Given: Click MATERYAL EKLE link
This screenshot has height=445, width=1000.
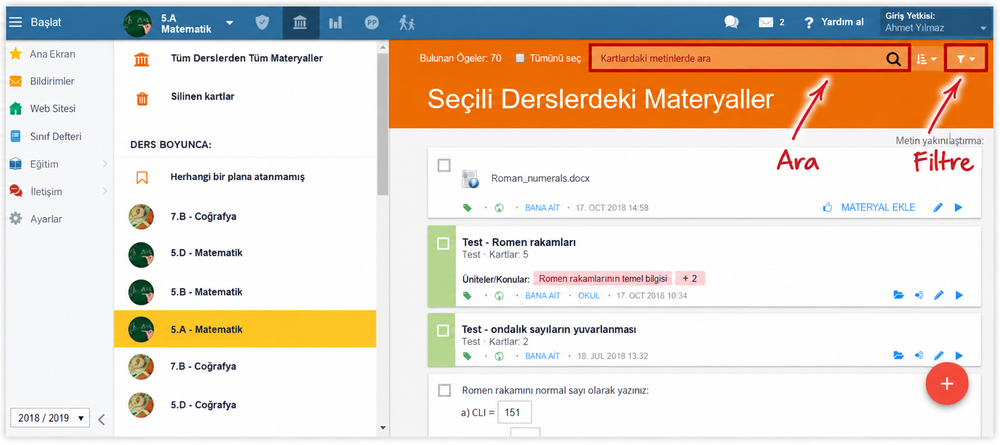Looking at the screenshot, I should (x=878, y=207).
